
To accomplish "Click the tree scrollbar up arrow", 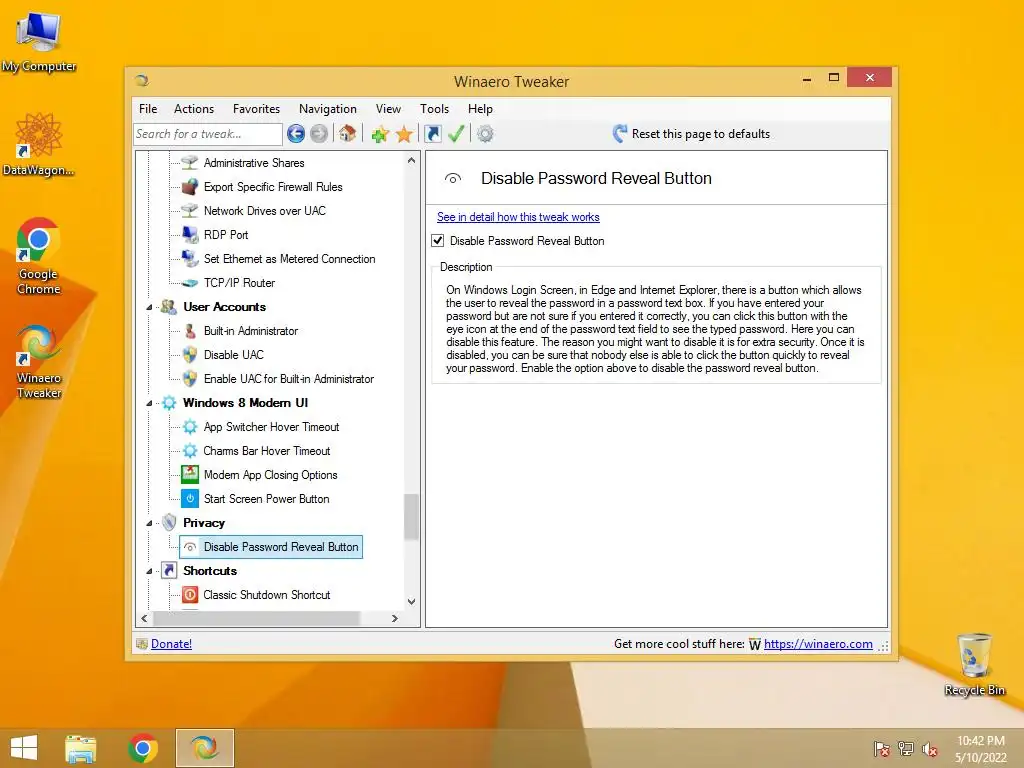I will 411,160.
